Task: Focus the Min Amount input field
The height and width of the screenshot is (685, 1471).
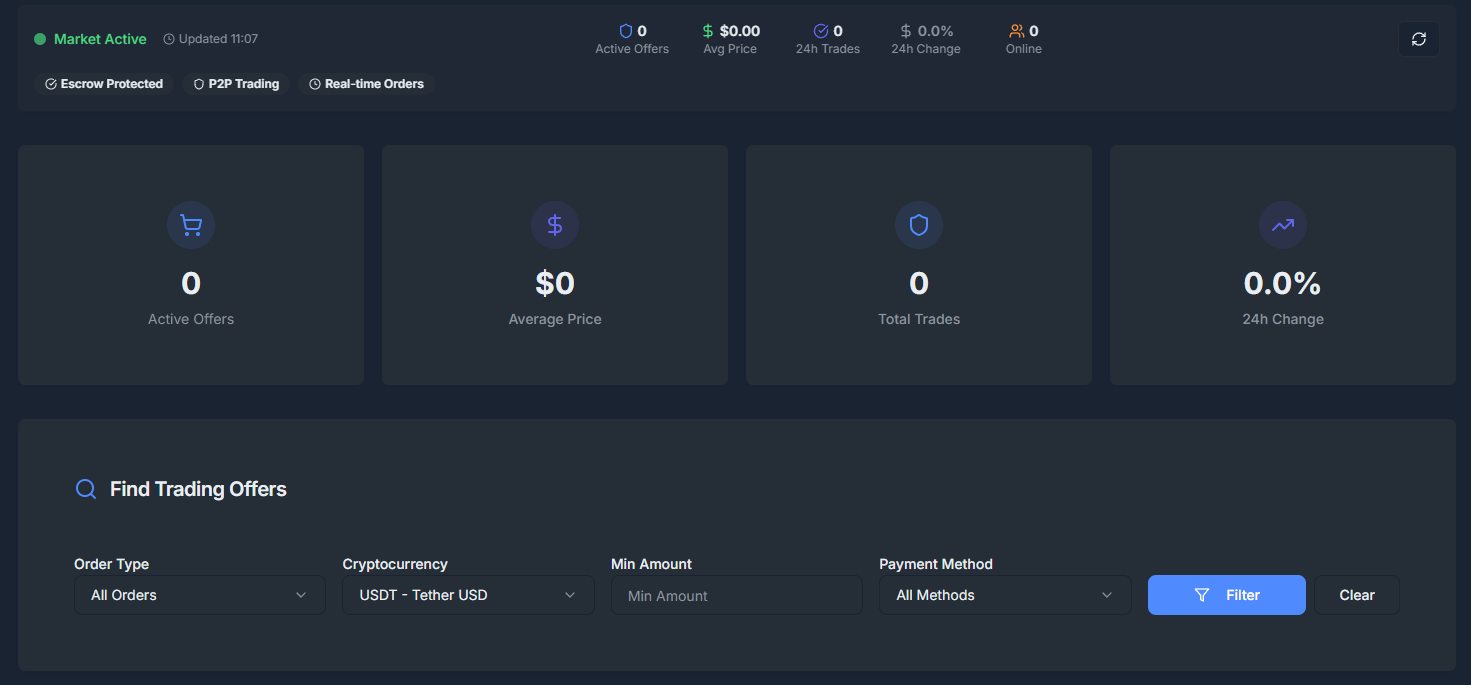Action: [736, 595]
